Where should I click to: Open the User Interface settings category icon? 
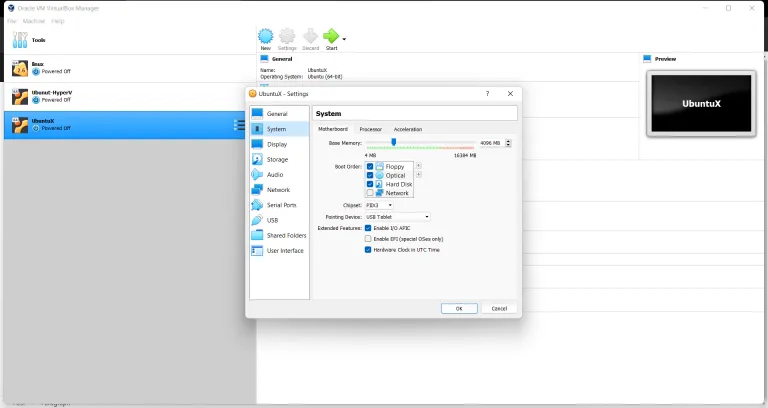pyautogui.click(x=257, y=250)
